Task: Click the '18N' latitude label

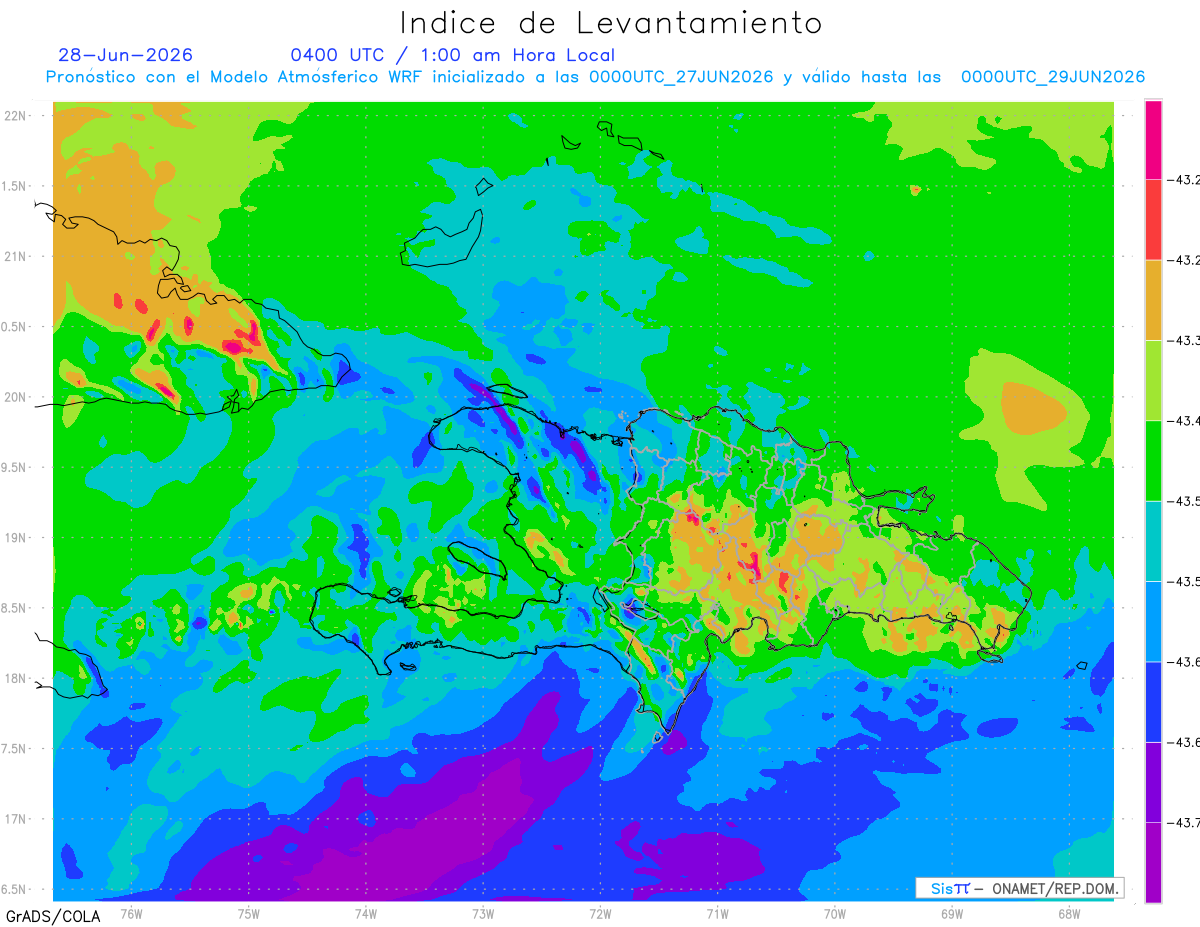Action: tap(17, 679)
